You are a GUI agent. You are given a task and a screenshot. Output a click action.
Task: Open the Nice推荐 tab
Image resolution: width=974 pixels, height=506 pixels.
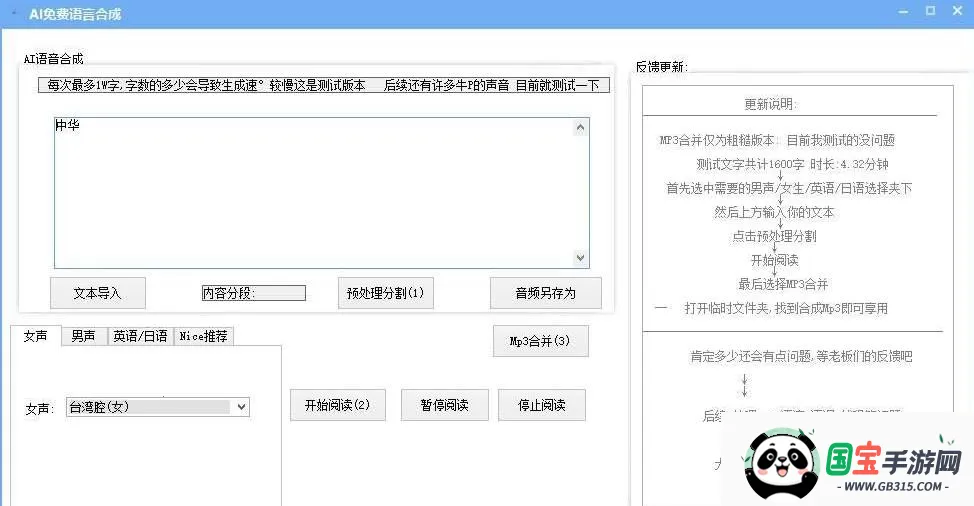point(204,336)
